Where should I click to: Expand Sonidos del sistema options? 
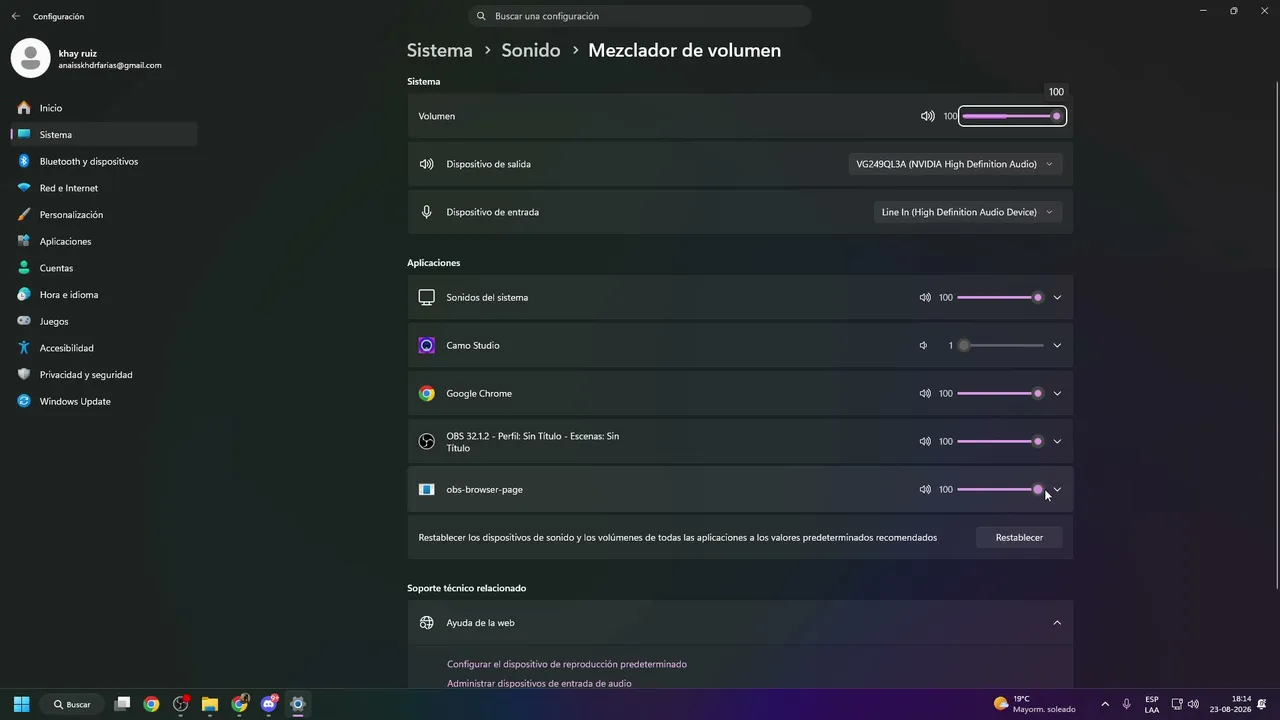pyautogui.click(x=1057, y=297)
